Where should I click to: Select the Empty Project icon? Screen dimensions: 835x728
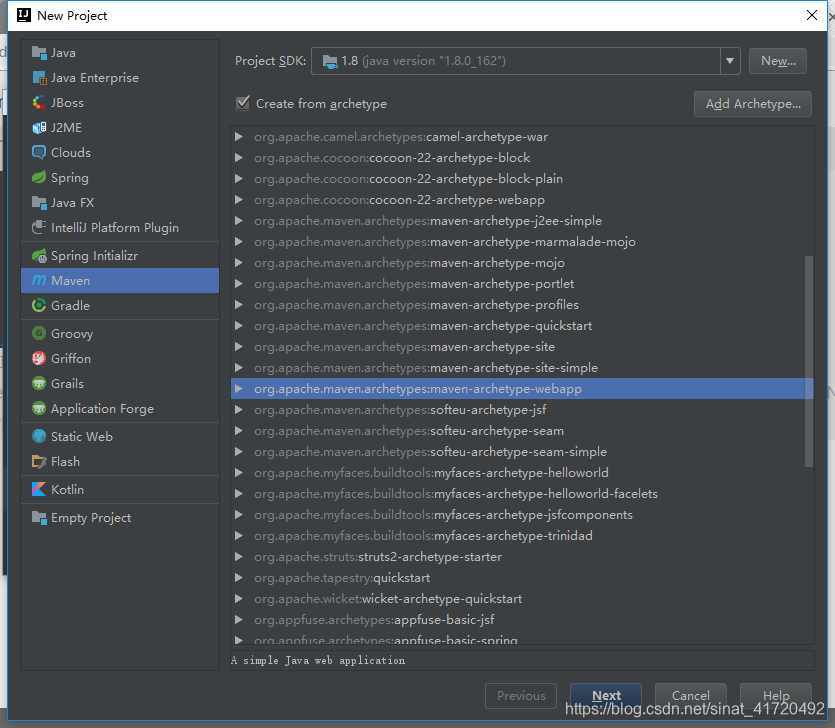39,518
